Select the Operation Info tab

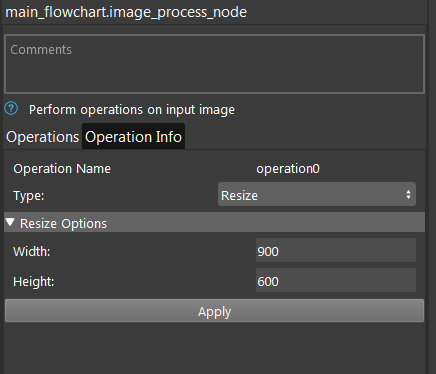pos(133,137)
